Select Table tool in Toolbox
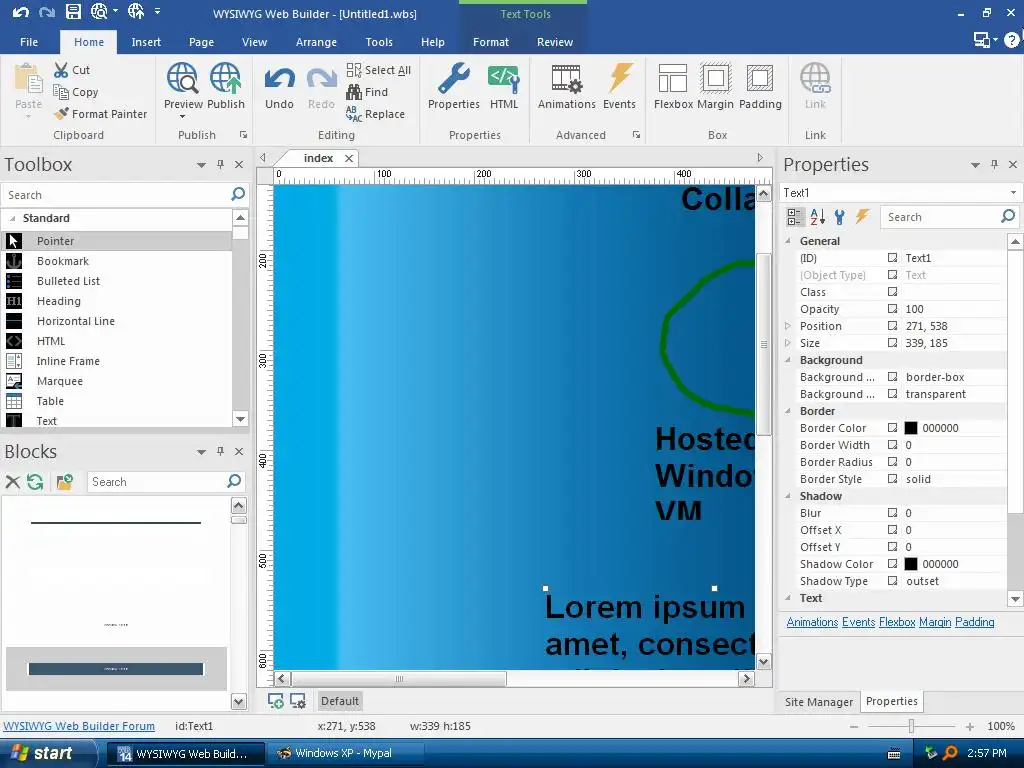Screen dimensions: 1024x768 (118, 401)
